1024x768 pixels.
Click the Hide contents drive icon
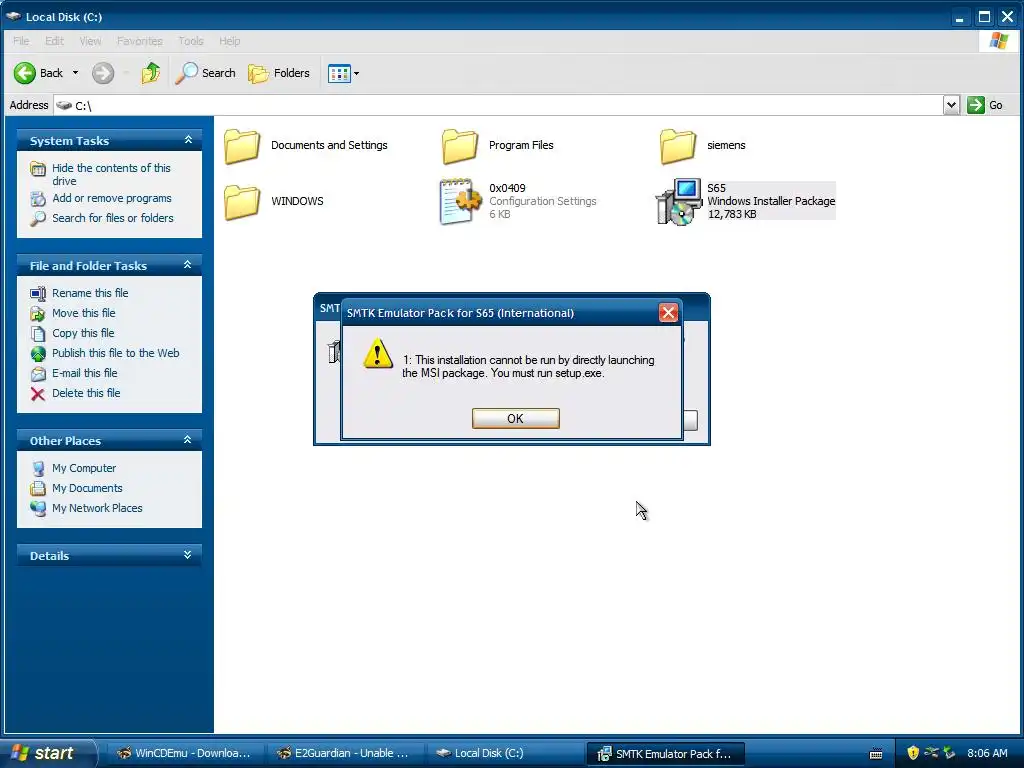[38, 169]
